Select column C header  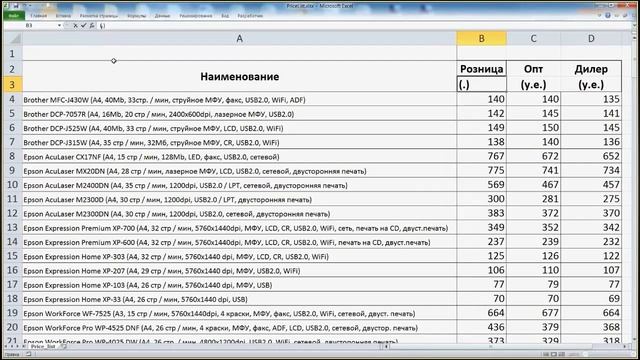tap(533, 38)
